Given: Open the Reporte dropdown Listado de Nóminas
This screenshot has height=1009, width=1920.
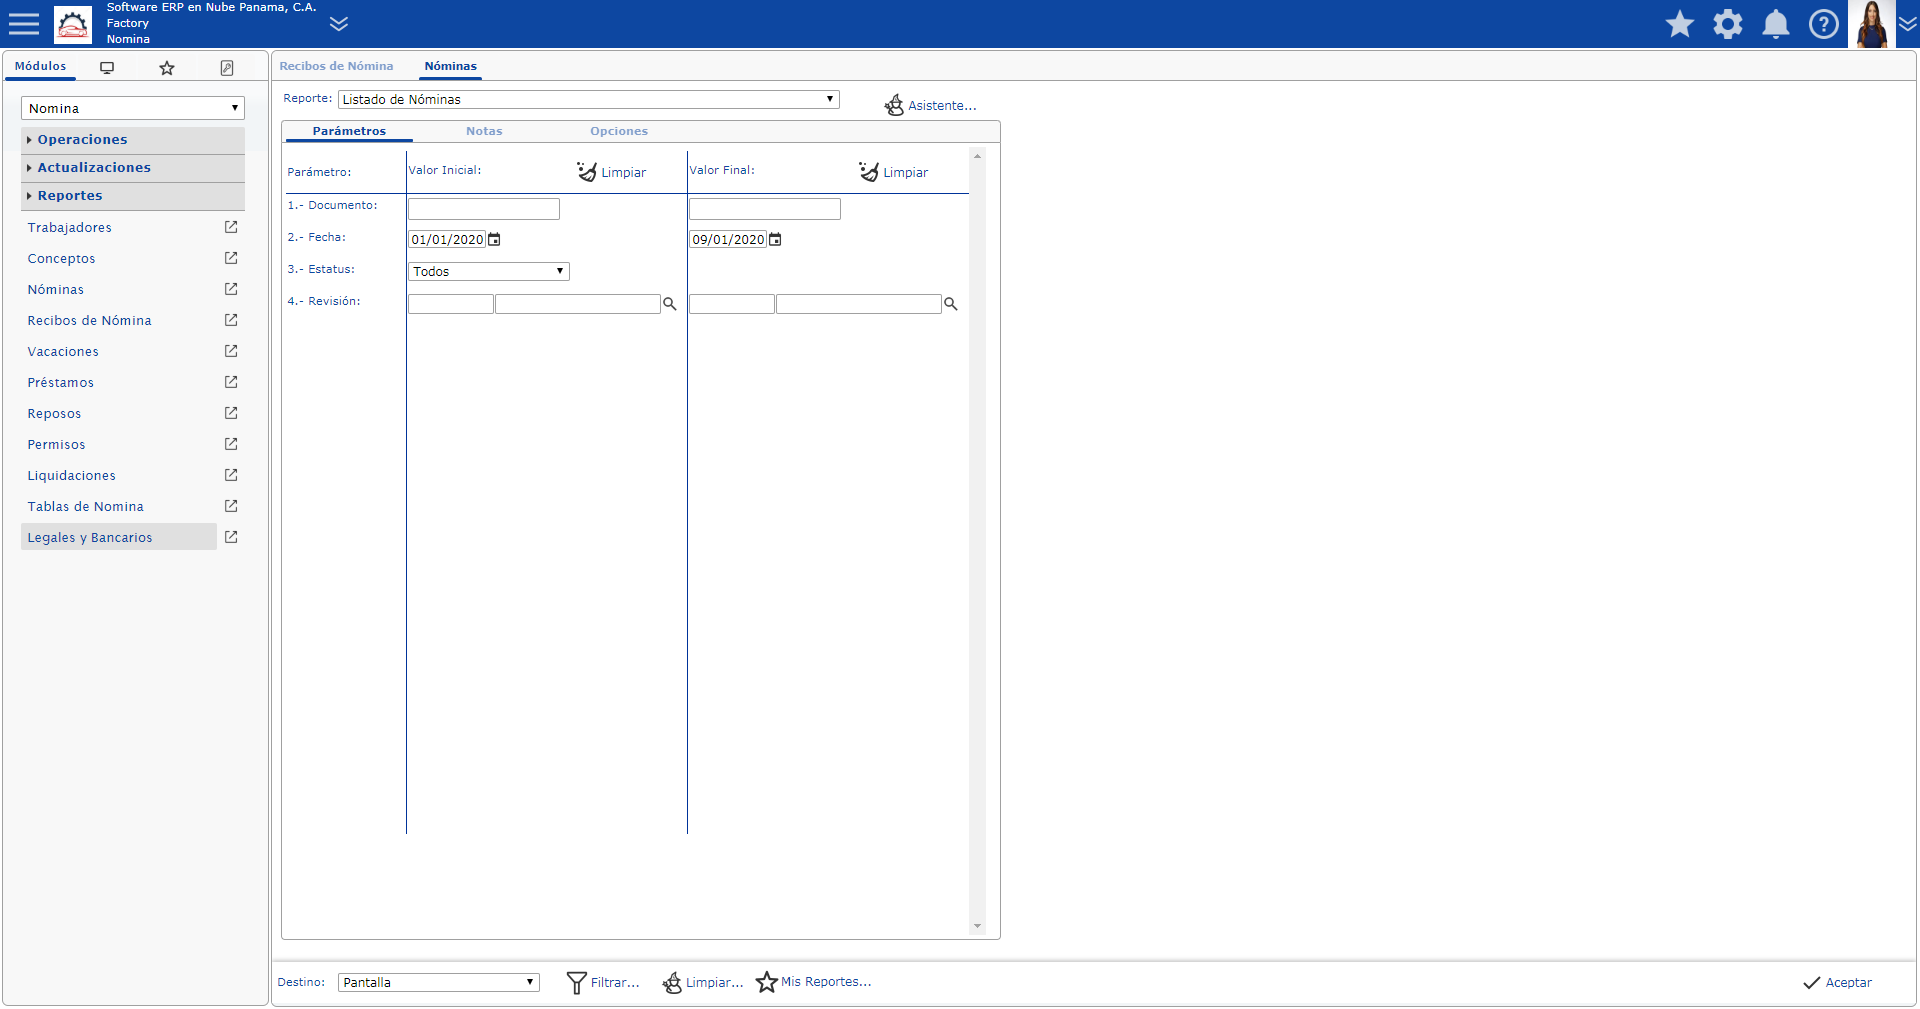Looking at the screenshot, I should (x=588, y=100).
